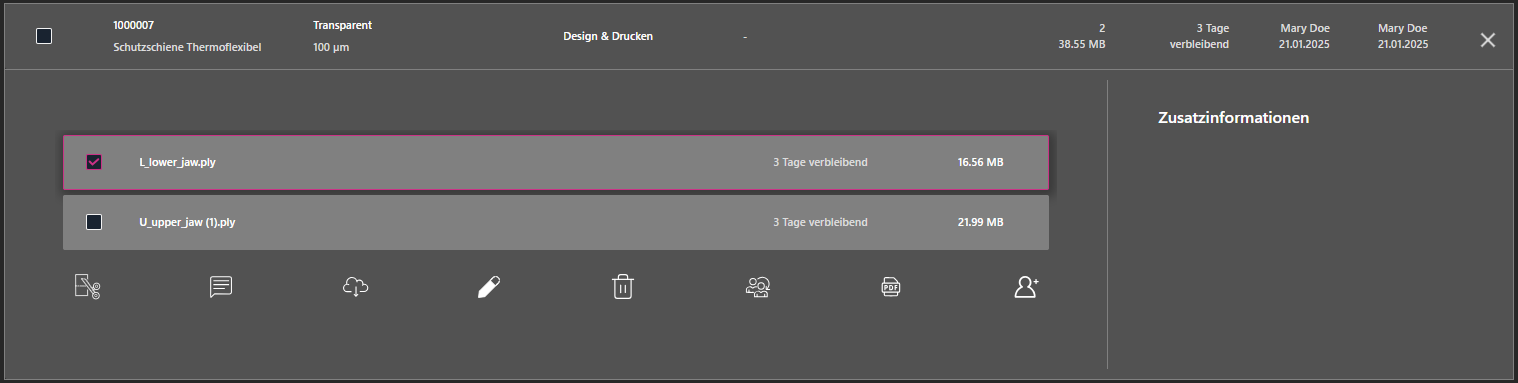Tick the order 1000007 checkbox
The image size is (1518, 383).
44,36
